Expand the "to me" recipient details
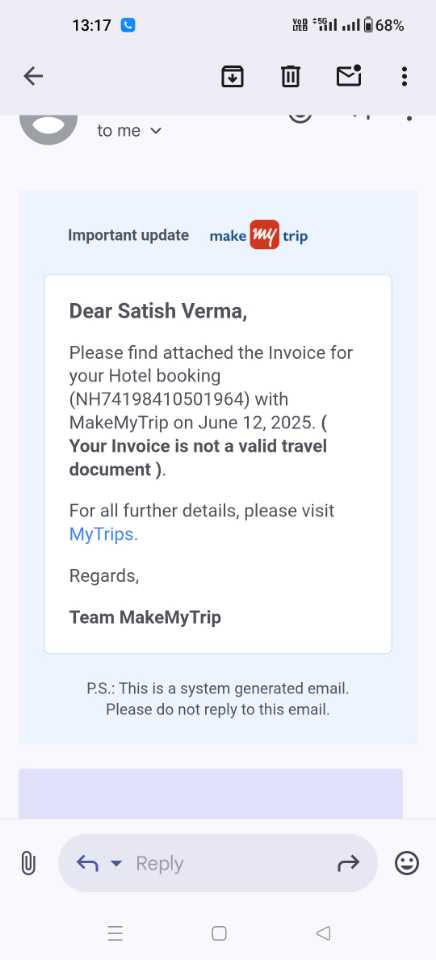 click(129, 130)
